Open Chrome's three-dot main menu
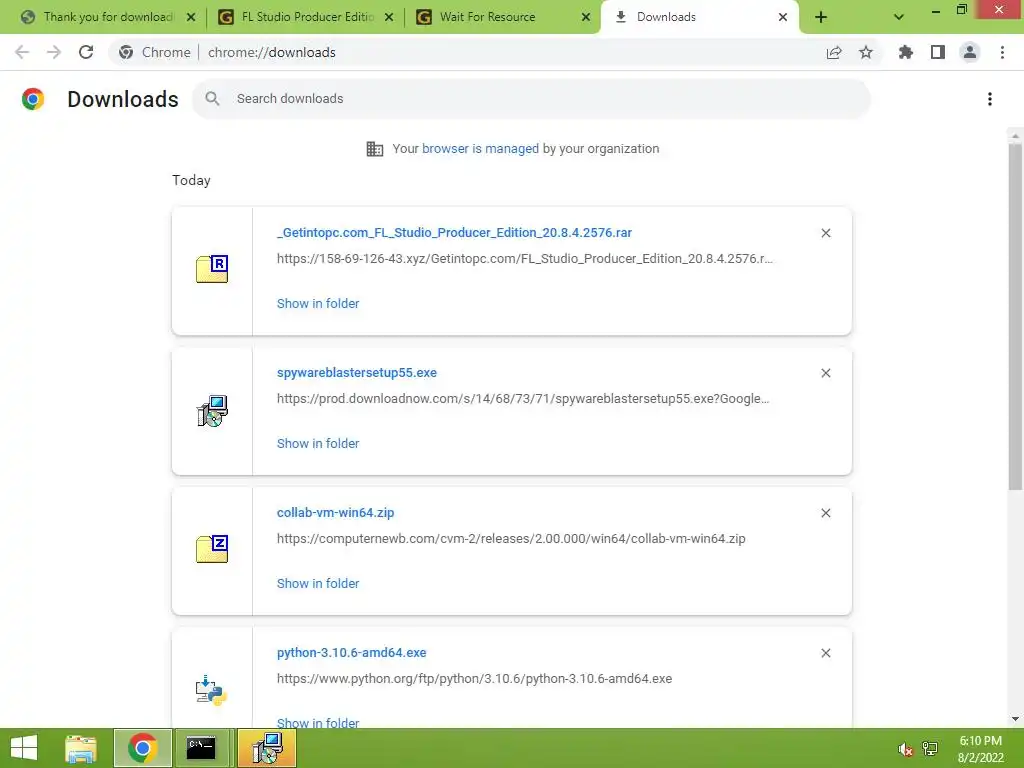Screen dimensions: 1024x768 [x=1002, y=52]
